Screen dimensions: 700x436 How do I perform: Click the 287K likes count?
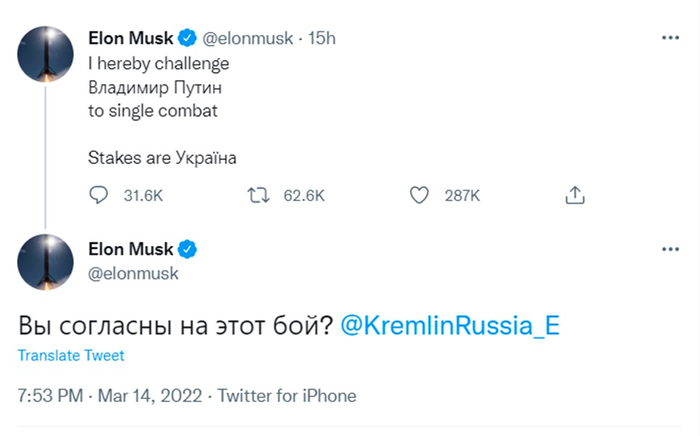click(x=462, y=195)
